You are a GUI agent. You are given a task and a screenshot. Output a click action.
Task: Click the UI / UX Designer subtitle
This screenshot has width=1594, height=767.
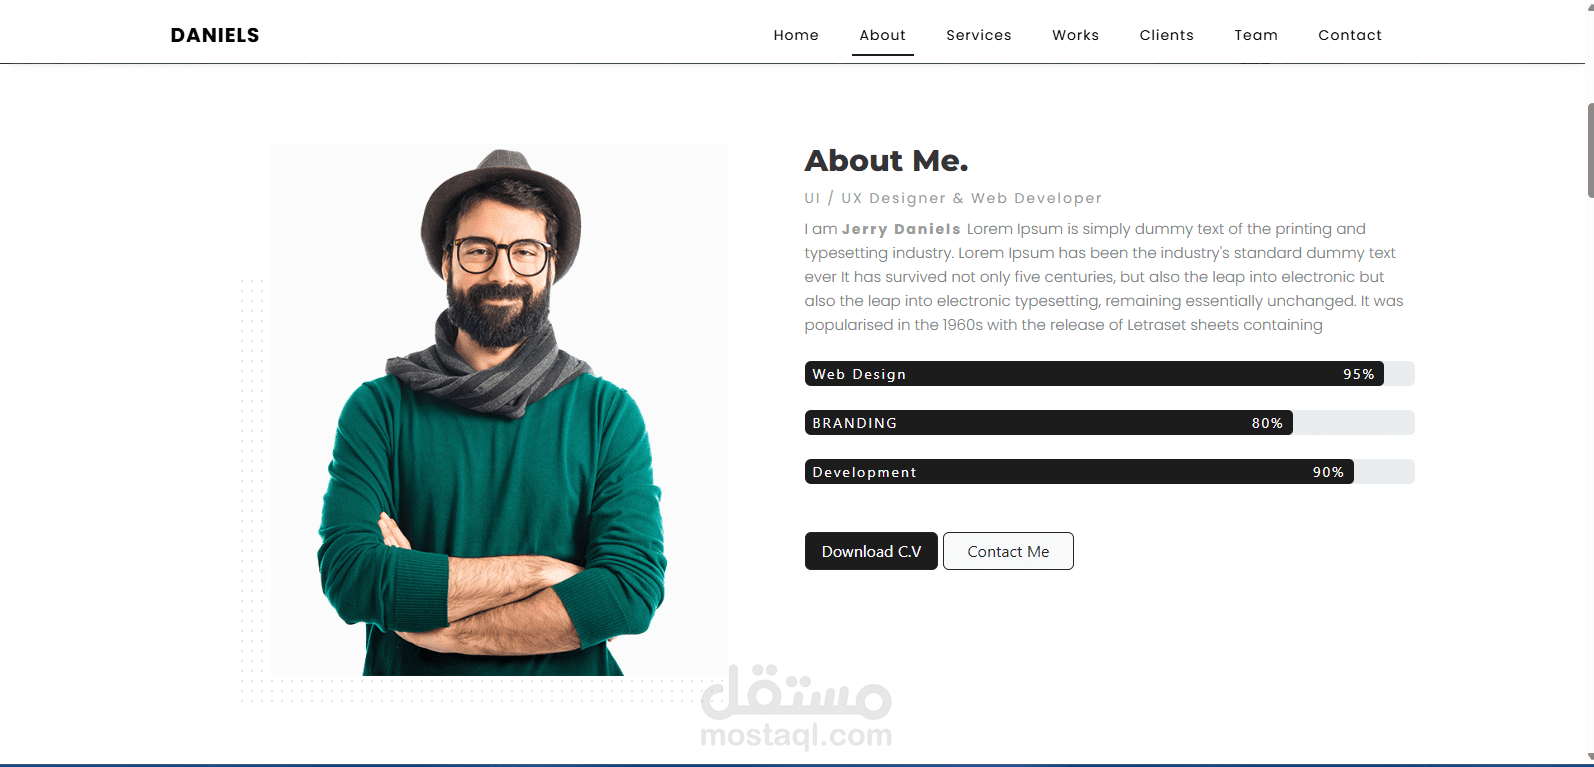pyautogui.click(x=953, y=198)
